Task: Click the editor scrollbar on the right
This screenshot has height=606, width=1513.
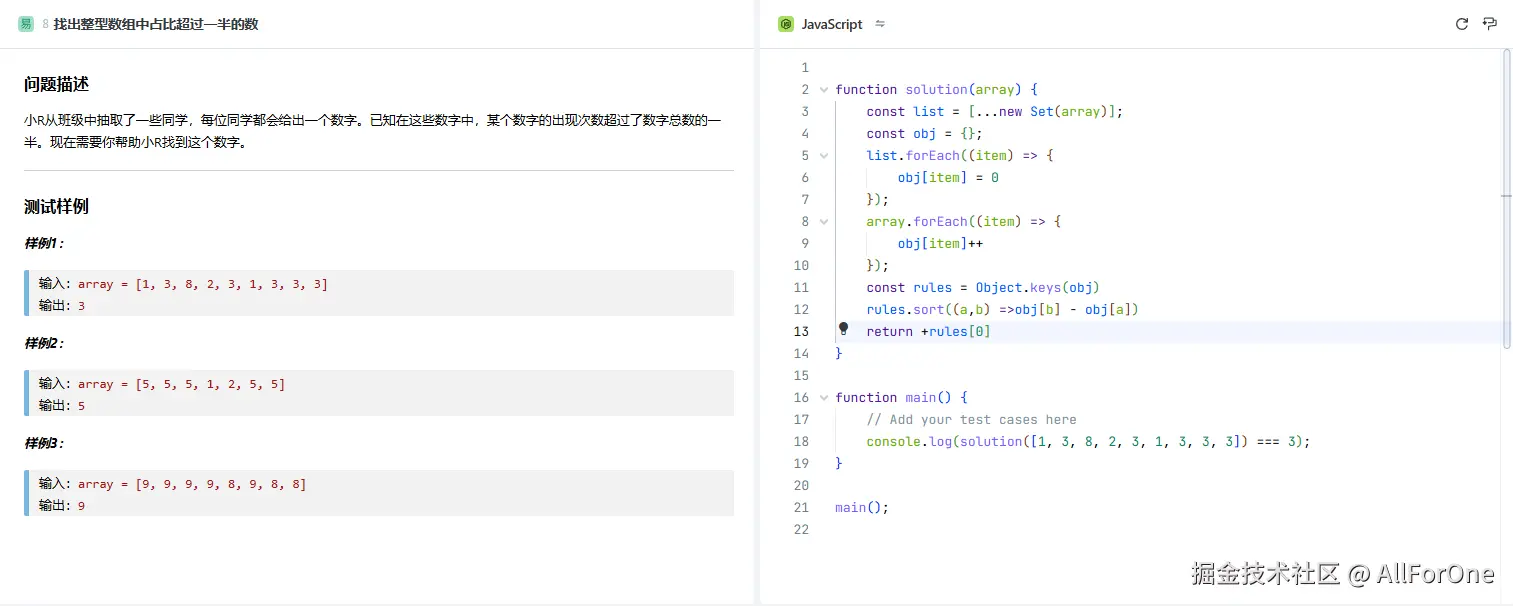Action: point(1504,200)
